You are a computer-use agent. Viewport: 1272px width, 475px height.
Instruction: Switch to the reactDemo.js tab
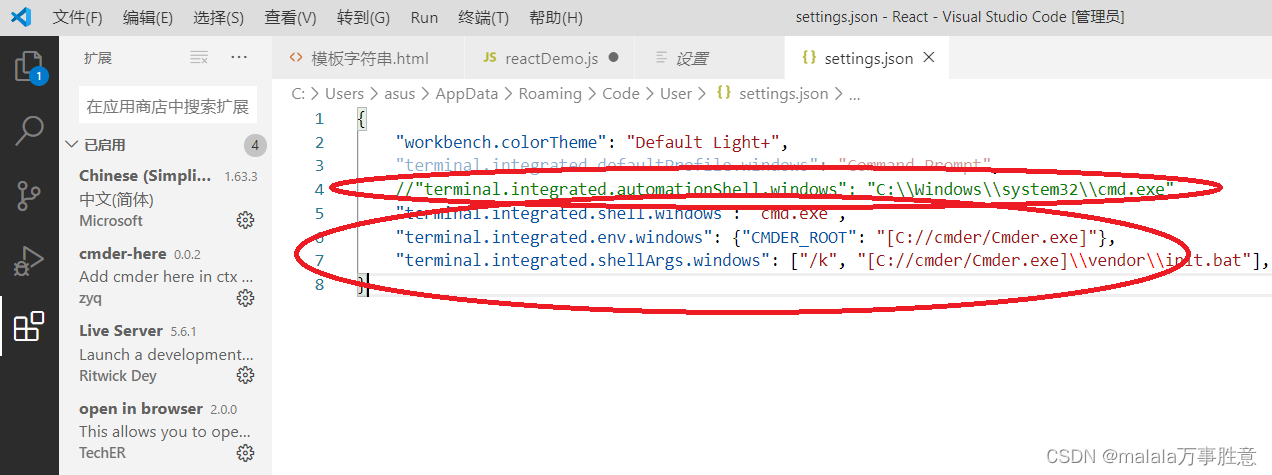pyautogui.click(x=551, y=58)
